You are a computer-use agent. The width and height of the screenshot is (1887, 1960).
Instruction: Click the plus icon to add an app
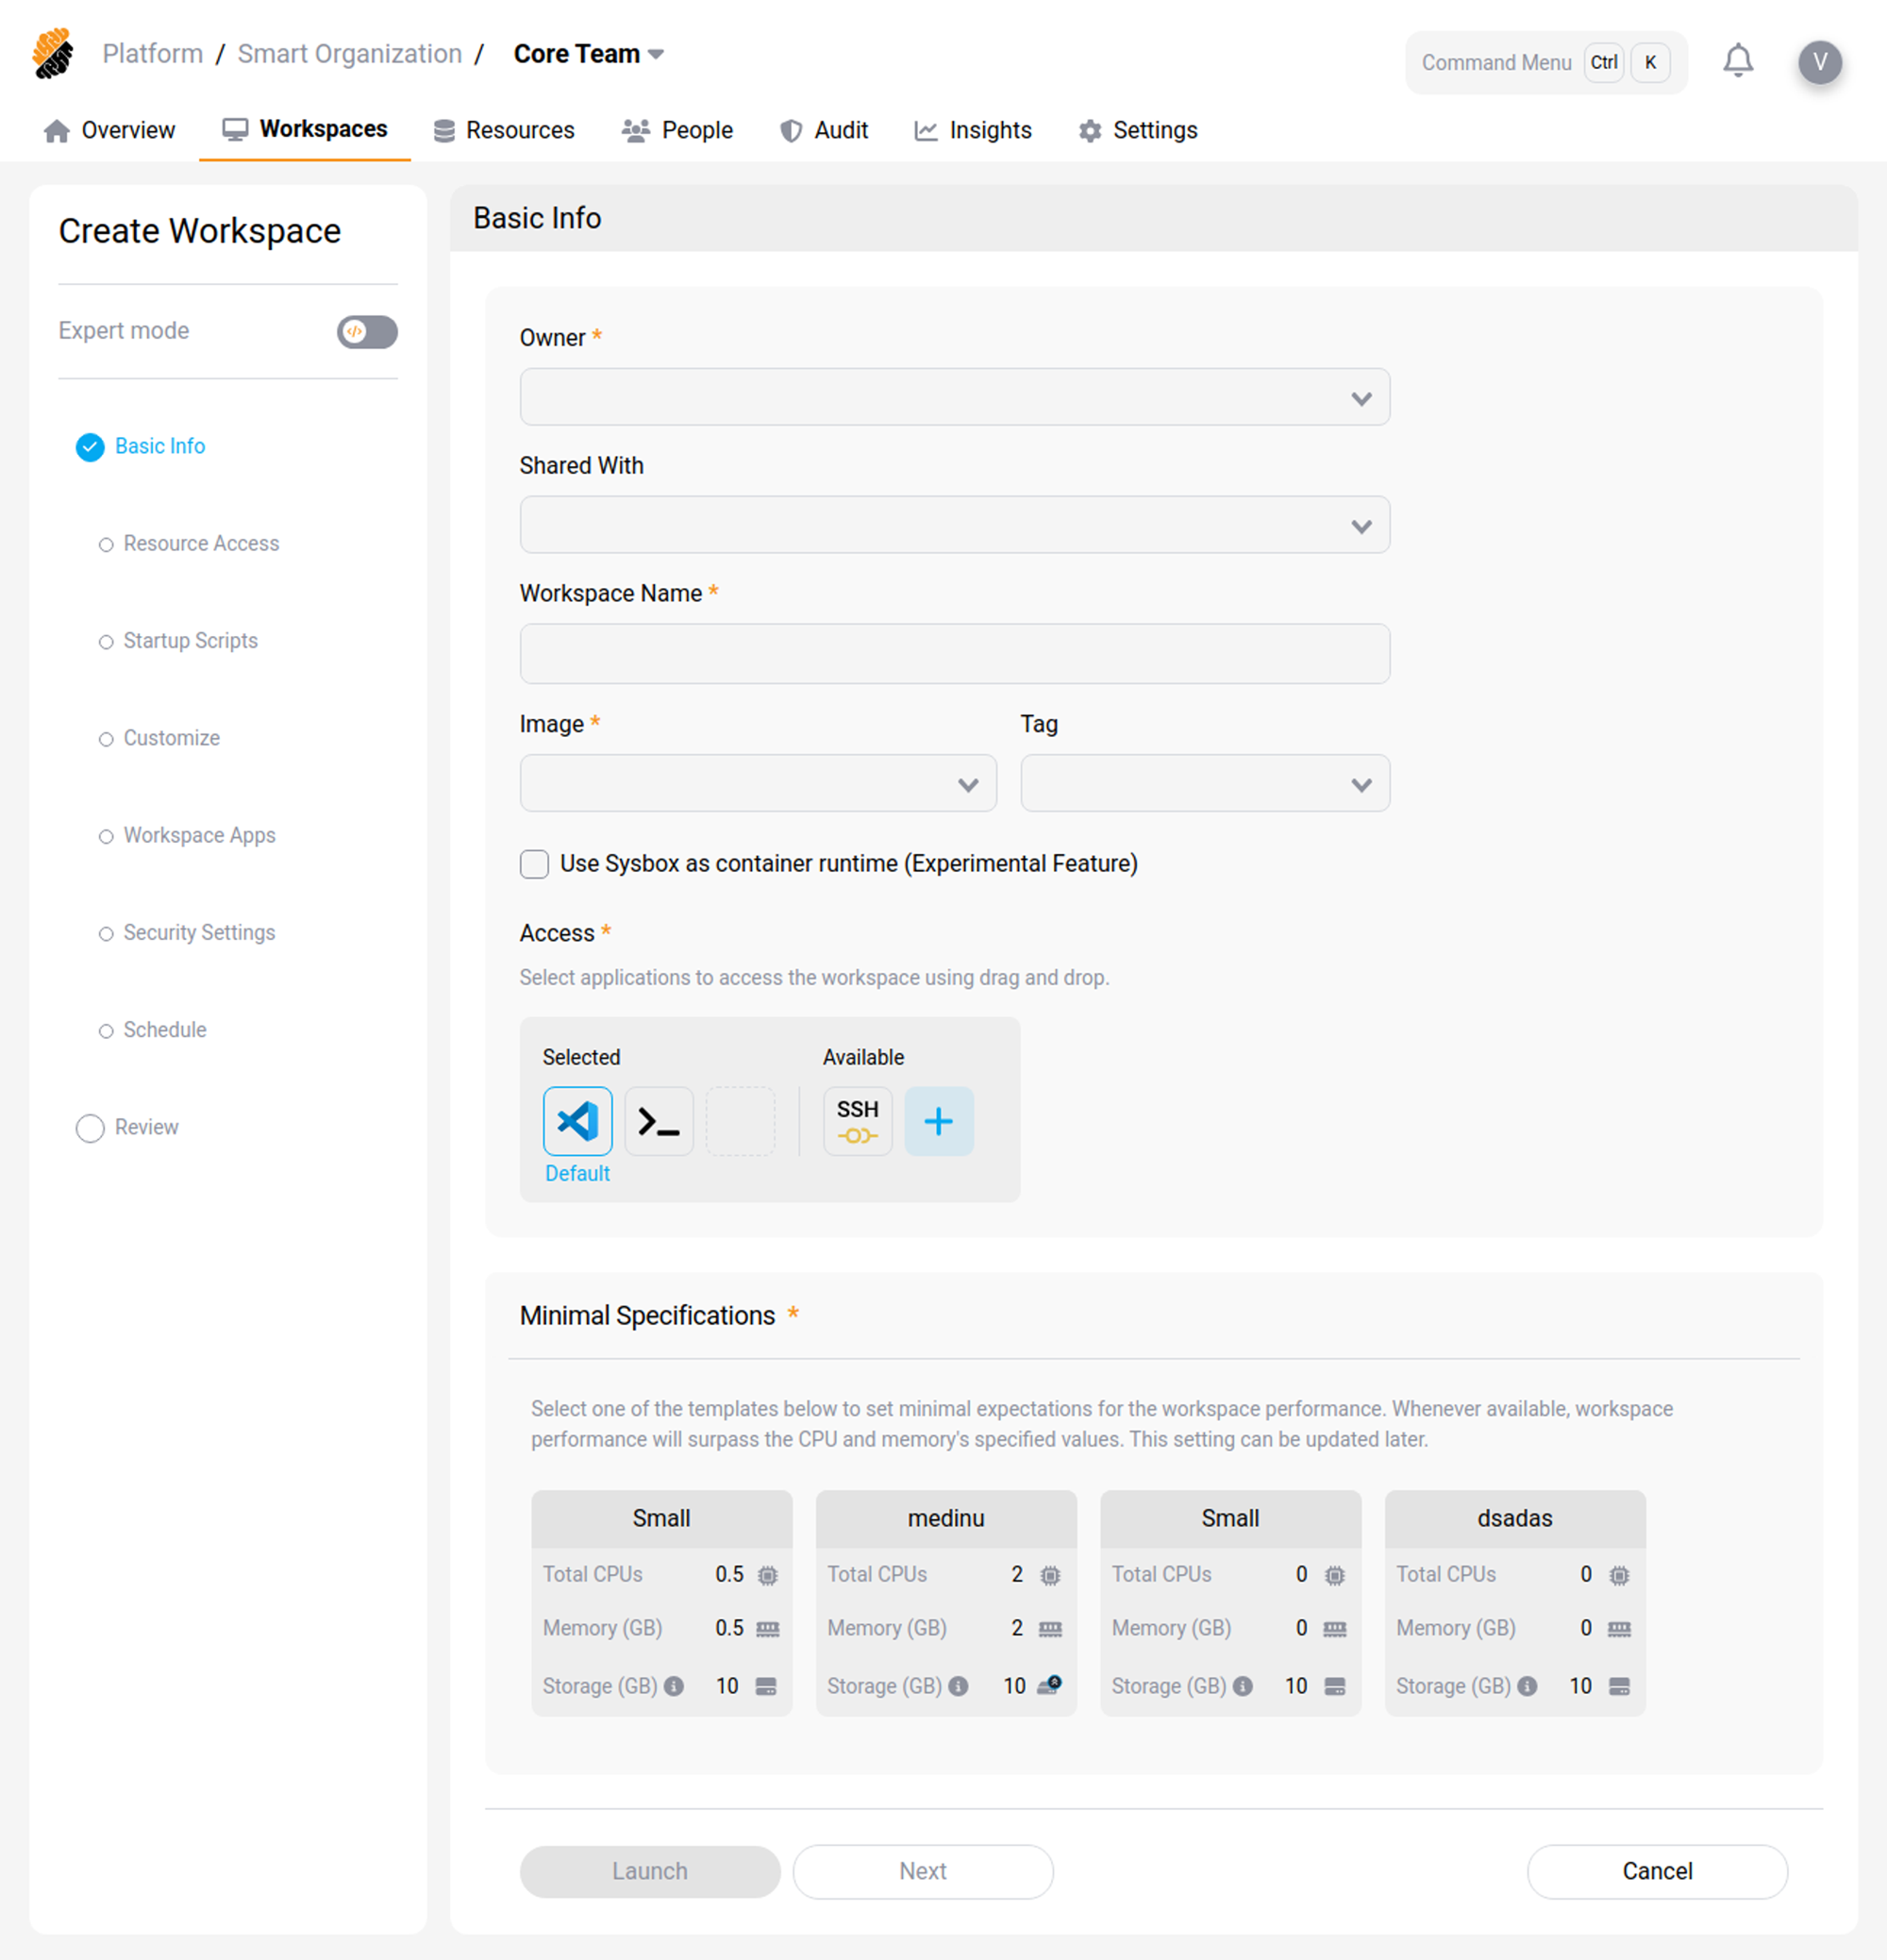click(938, 1120)
